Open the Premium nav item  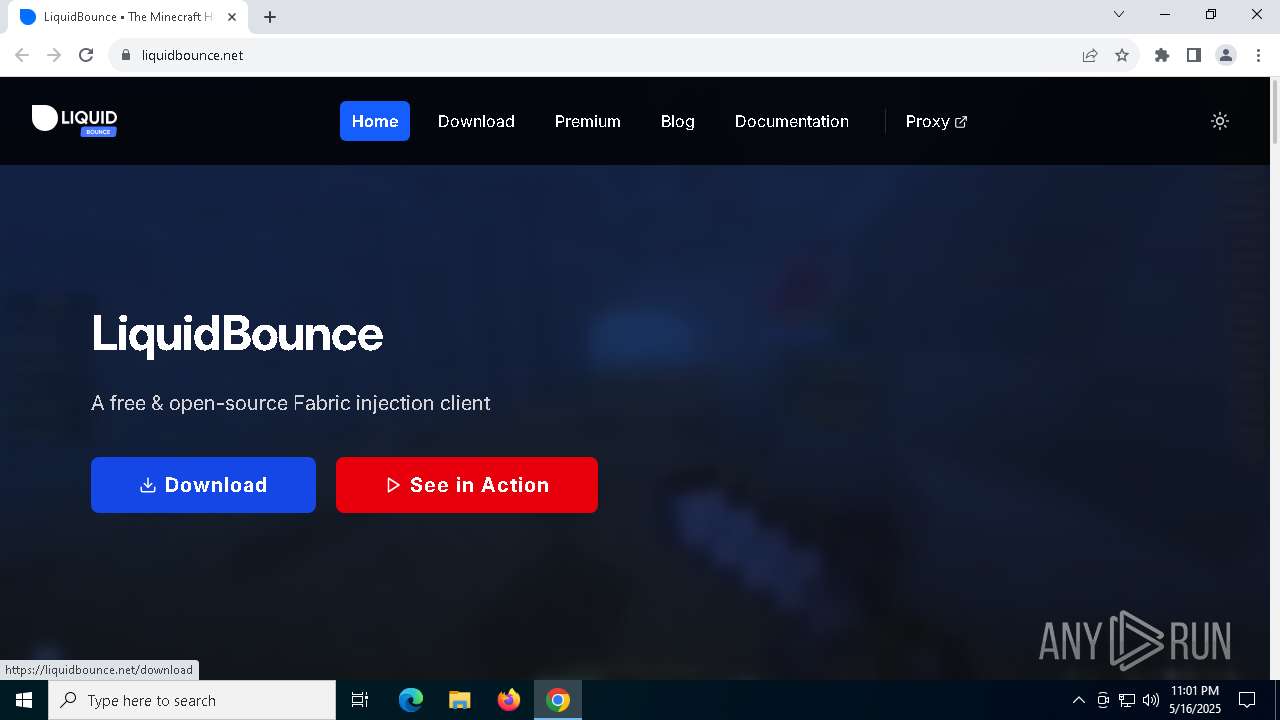click(x=588, y=121)
